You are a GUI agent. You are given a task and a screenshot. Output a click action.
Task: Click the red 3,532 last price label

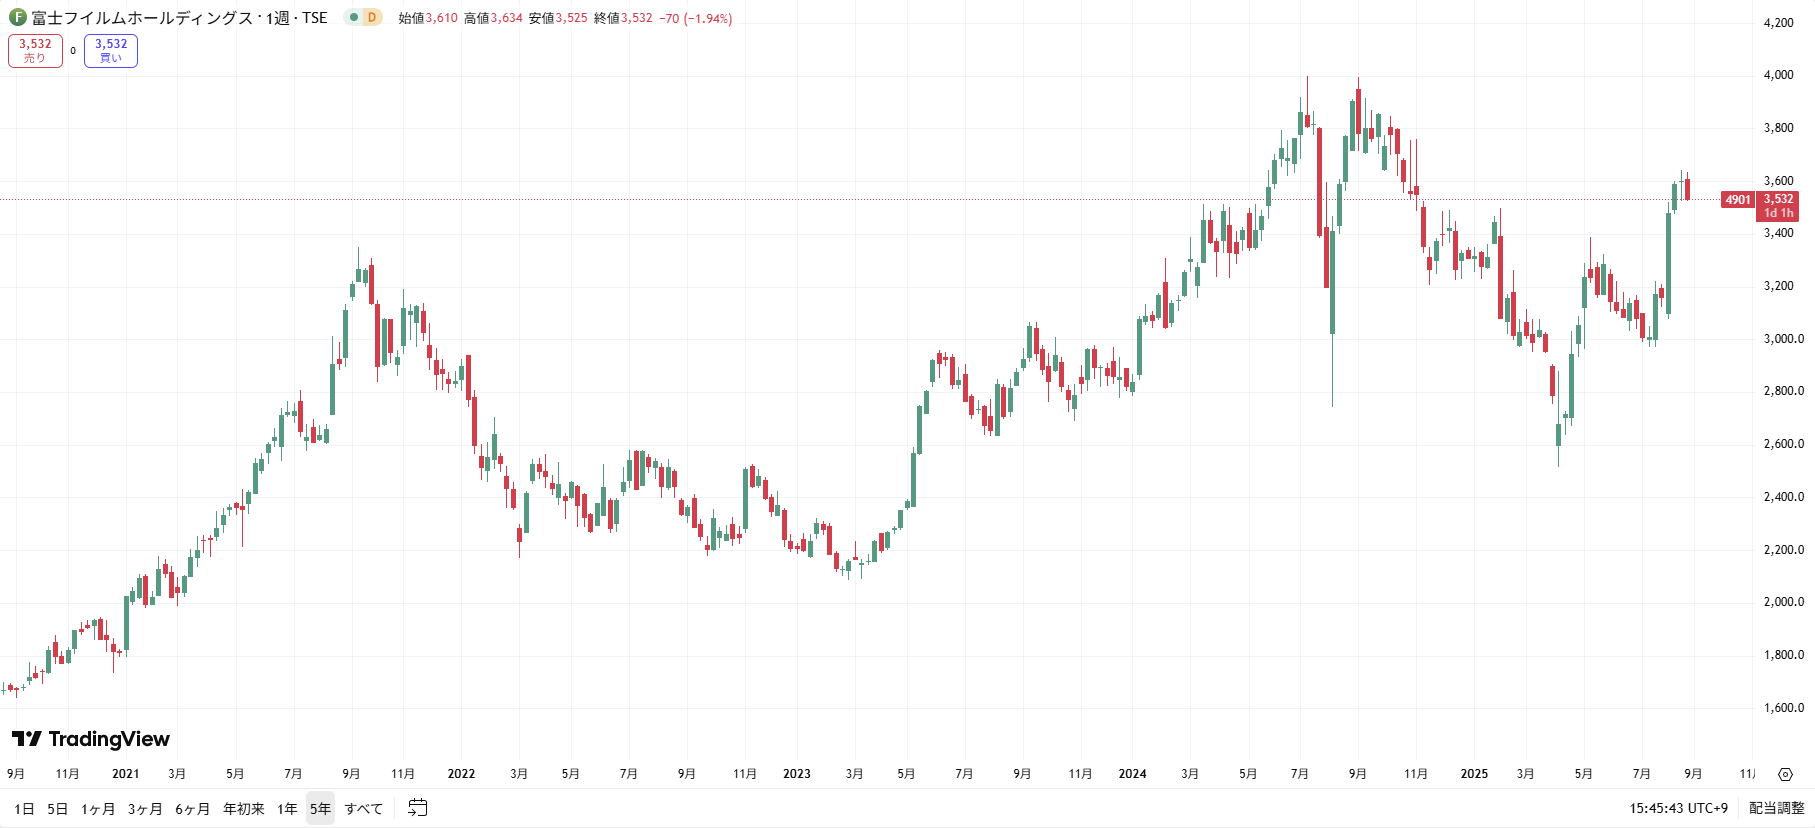point(1778,206)
